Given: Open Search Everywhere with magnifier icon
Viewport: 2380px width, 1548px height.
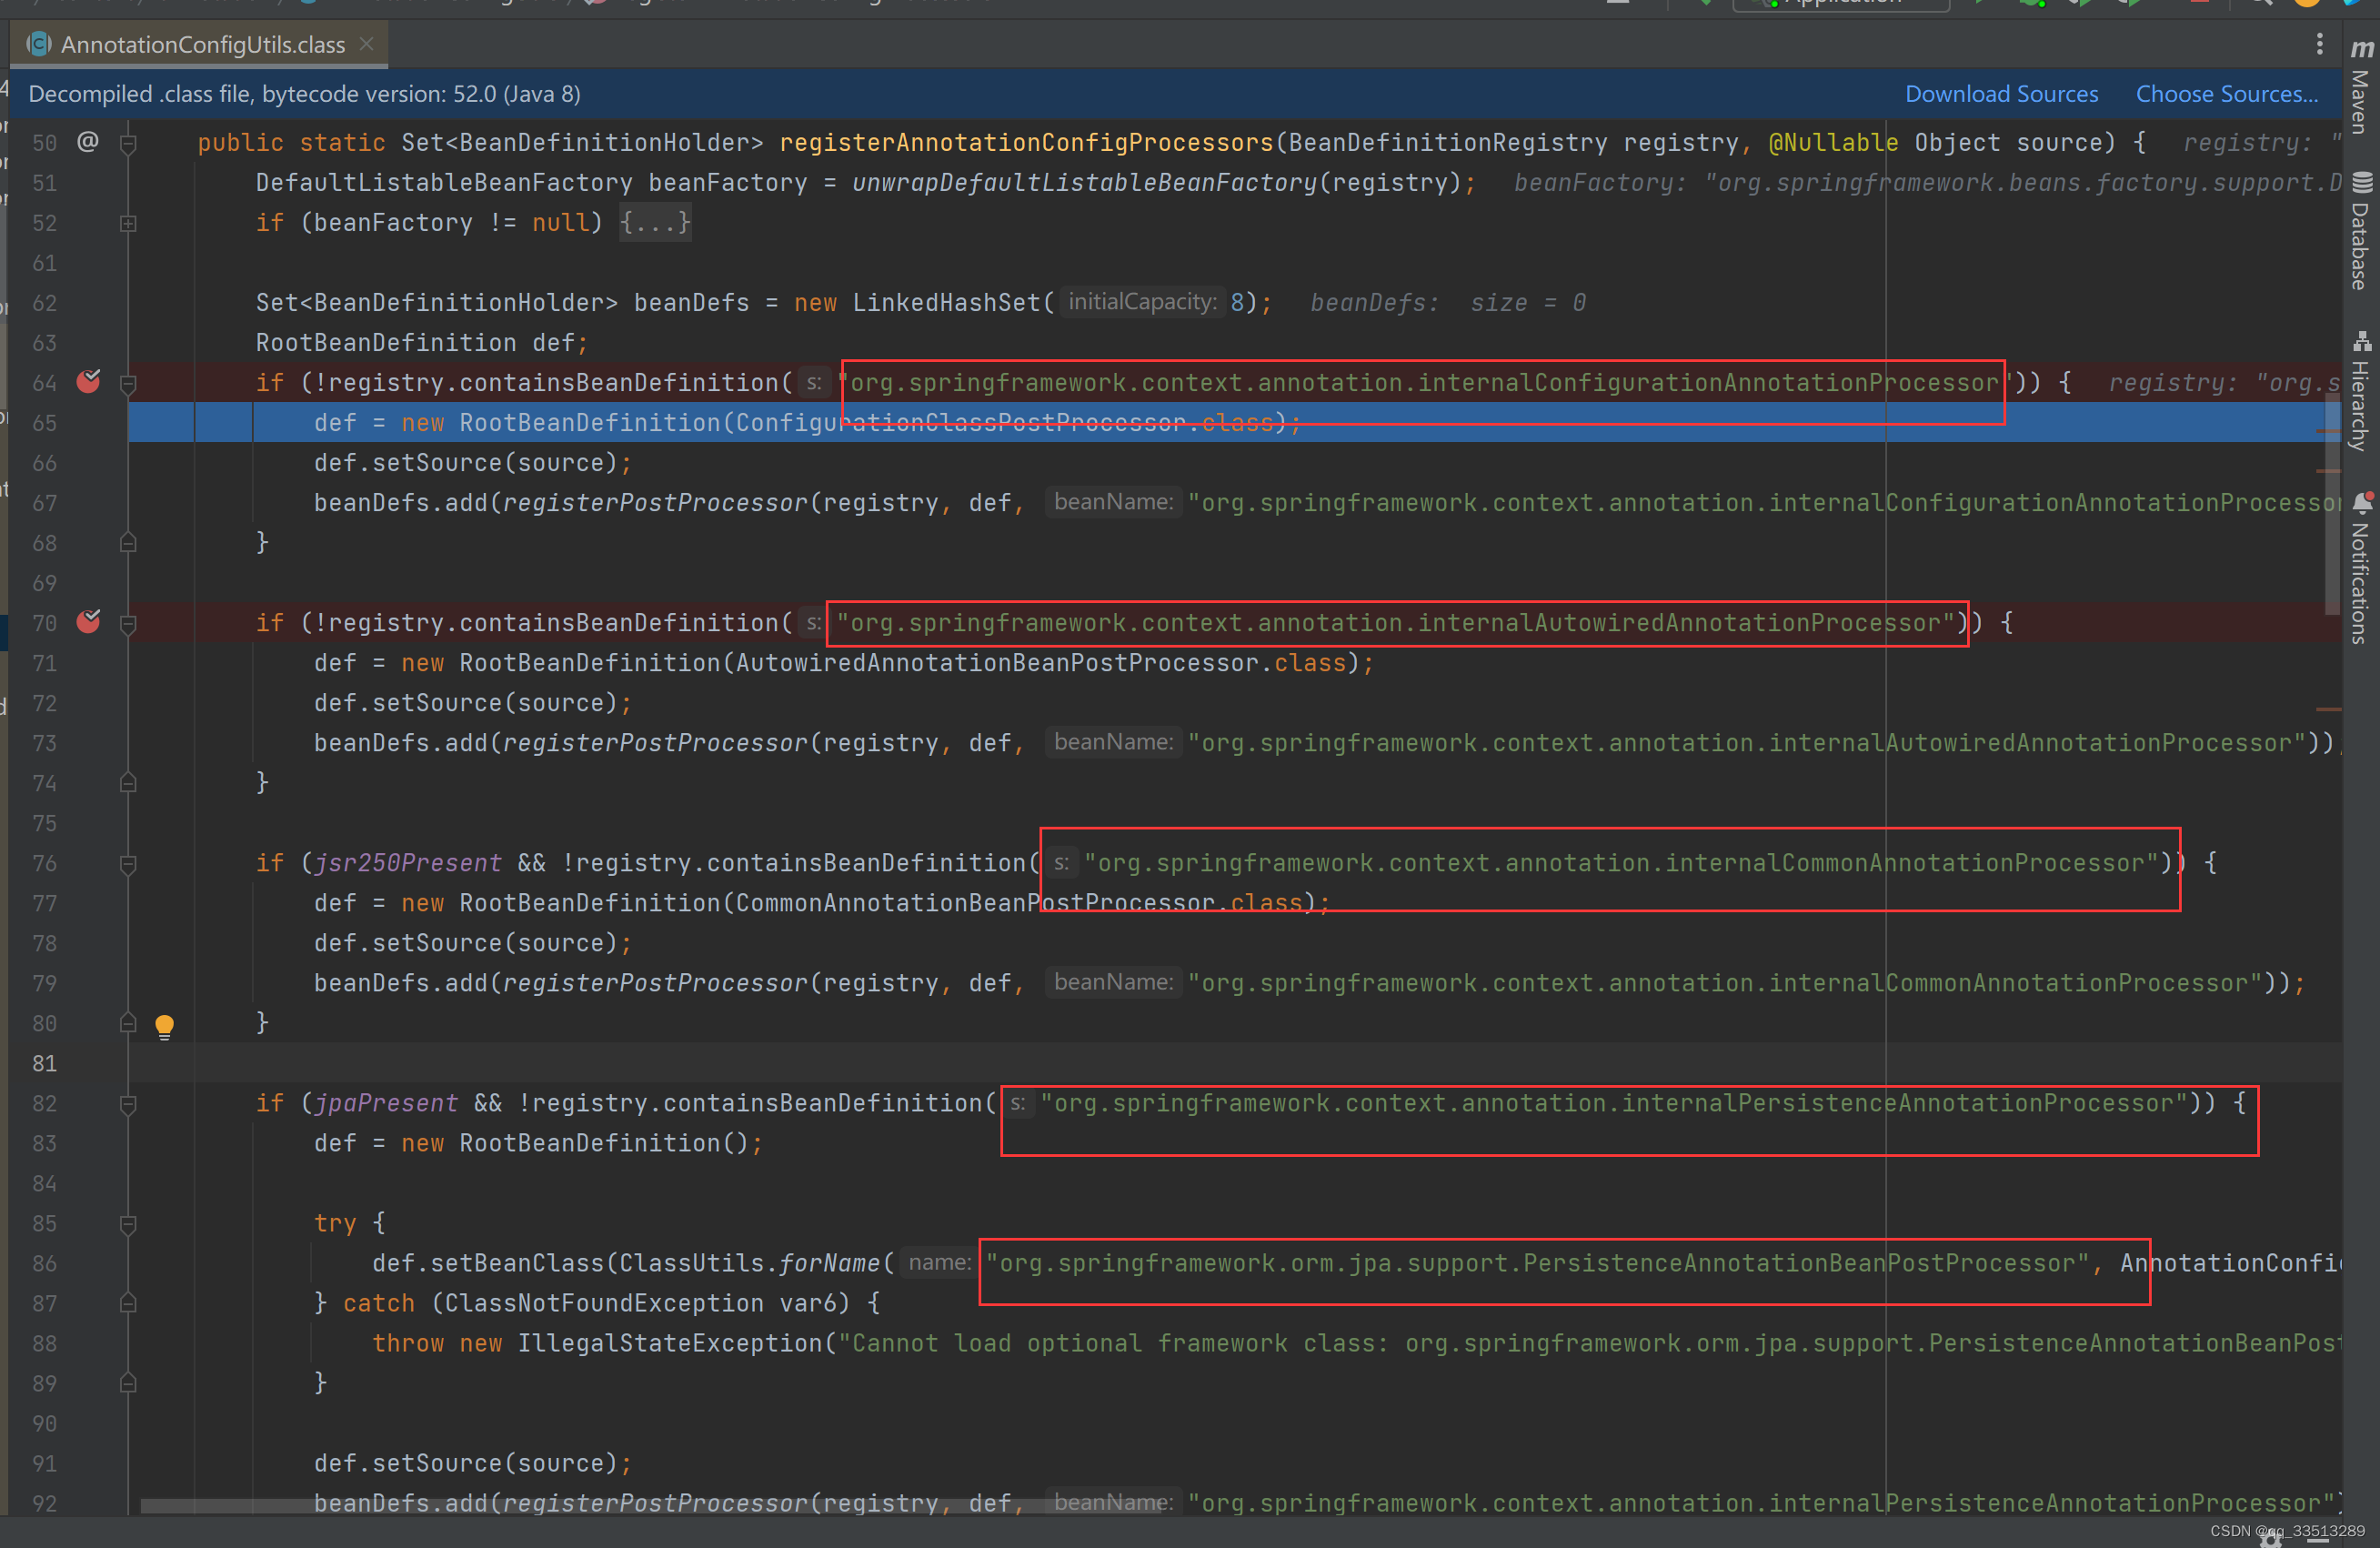Looking at the screenshot, I should click(2262, 5).
